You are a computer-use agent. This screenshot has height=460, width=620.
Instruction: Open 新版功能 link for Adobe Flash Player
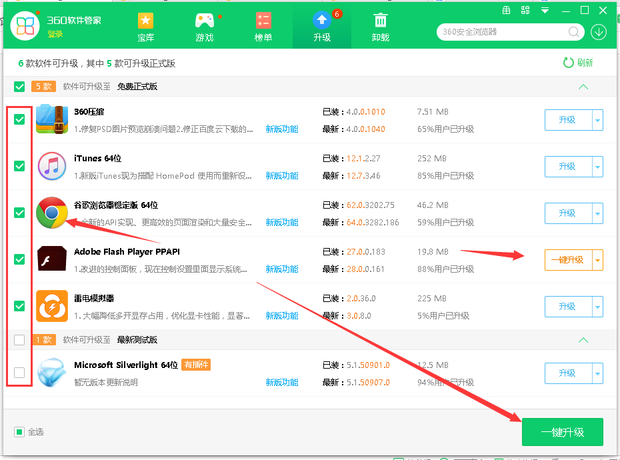[x=282, y=269]
